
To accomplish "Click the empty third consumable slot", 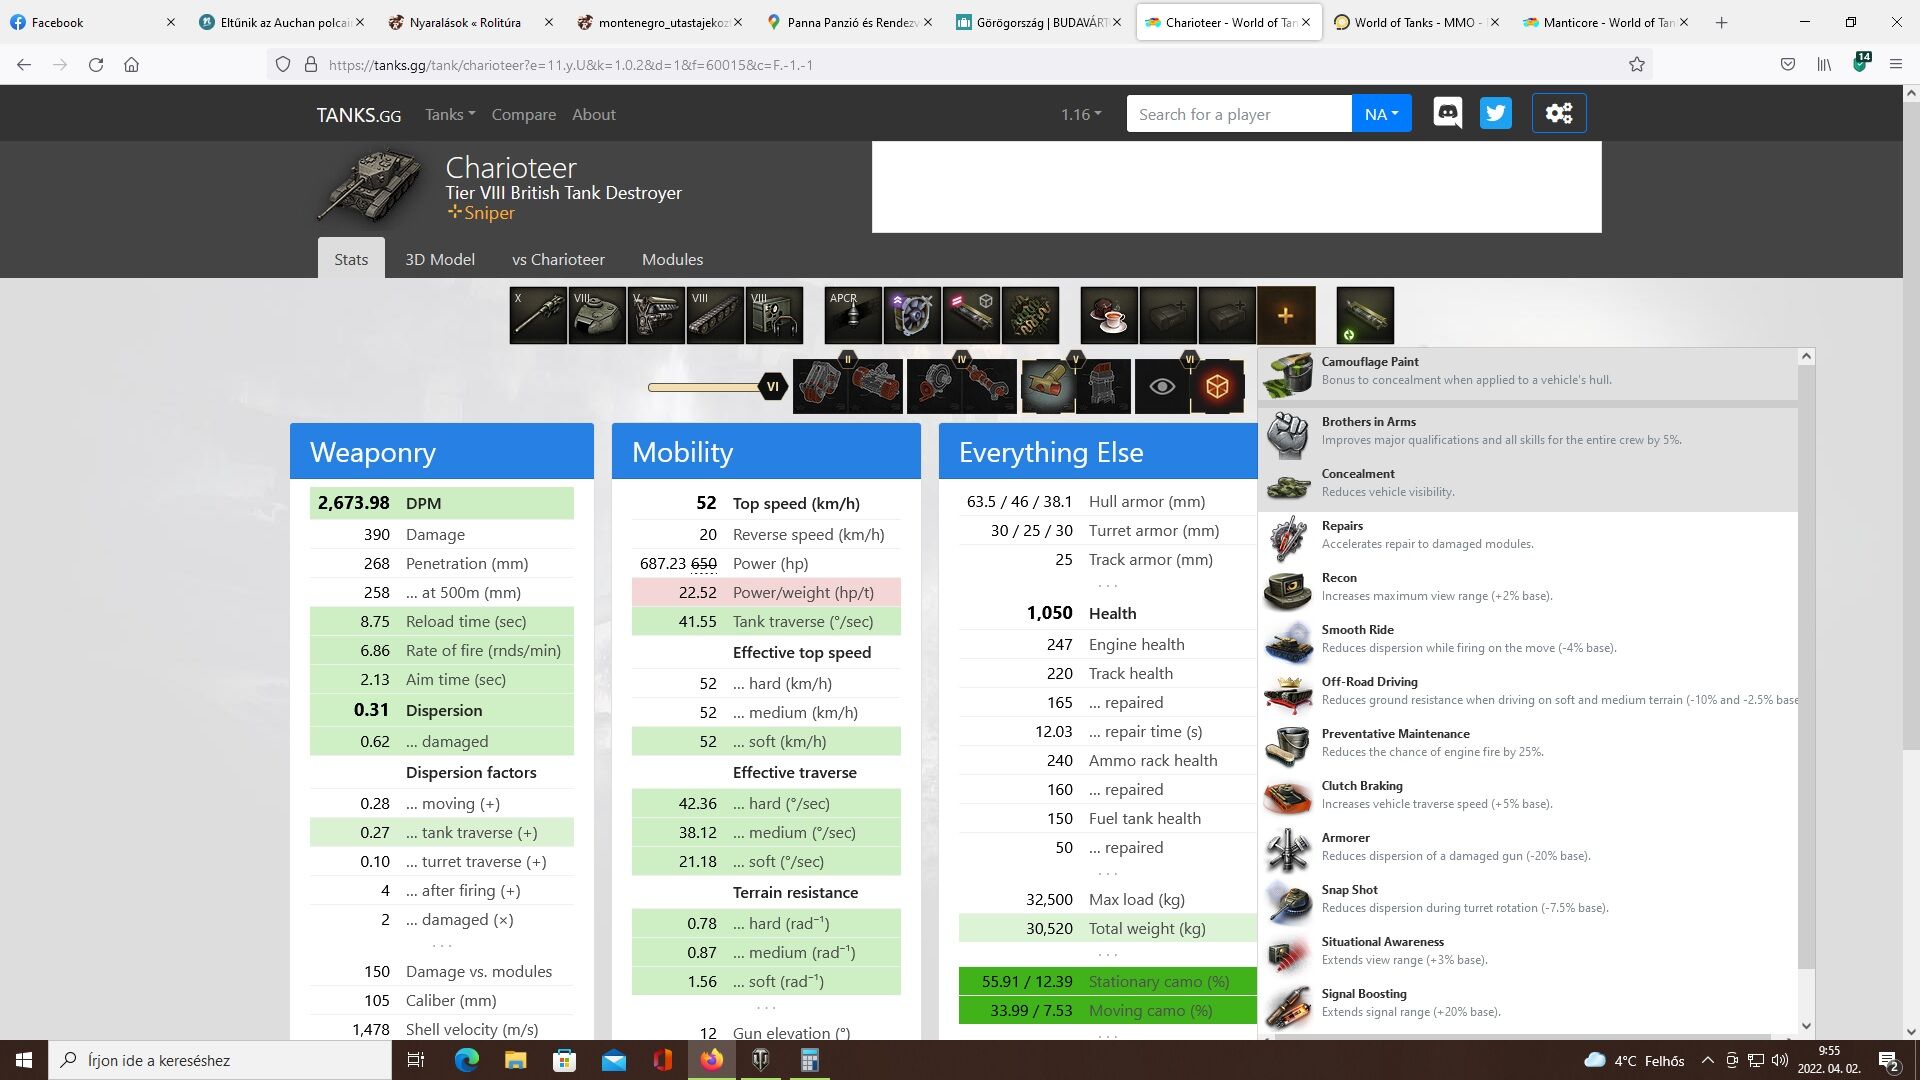I will coord(1227,315).
